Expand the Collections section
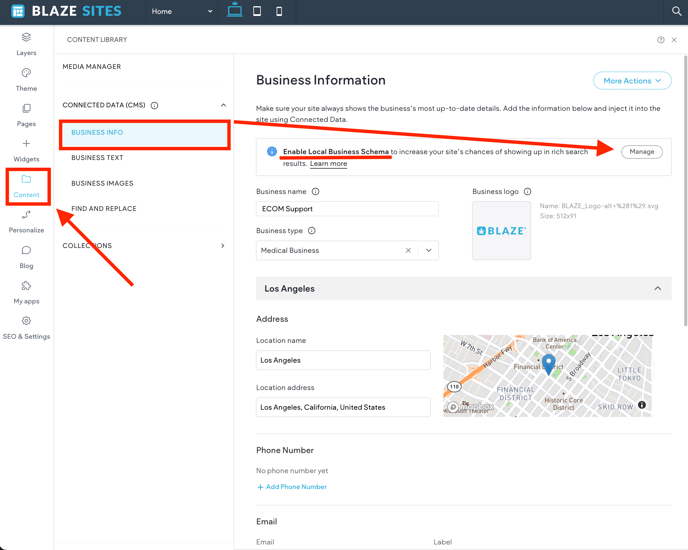 tap(222, 246)
